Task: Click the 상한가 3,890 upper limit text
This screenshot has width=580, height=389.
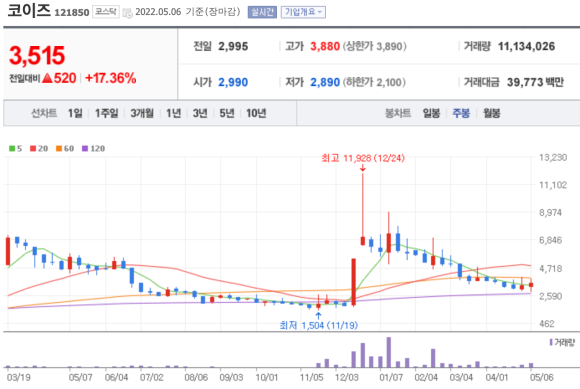Action: click(x=374, y=47)
